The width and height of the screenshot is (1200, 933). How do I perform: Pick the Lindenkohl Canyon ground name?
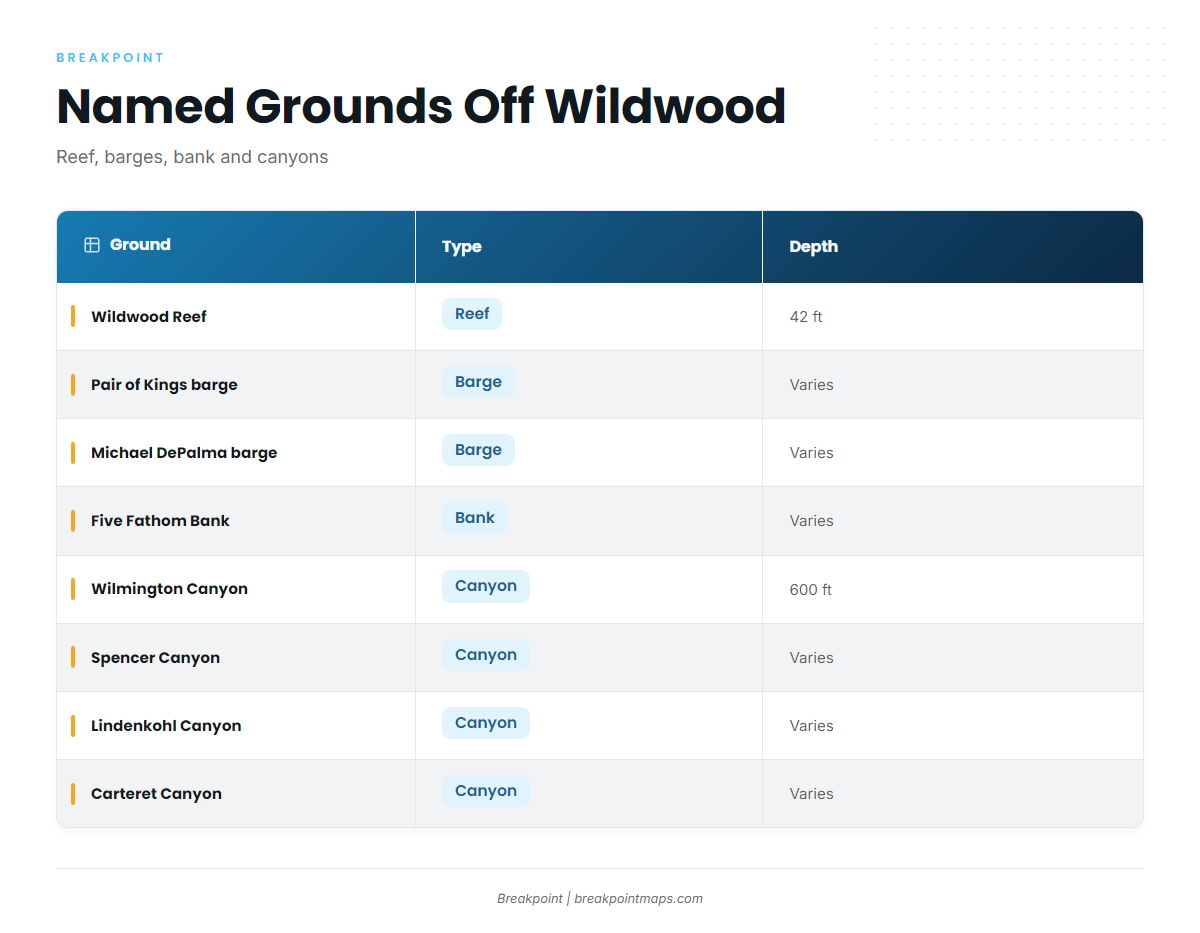tap(166, 726)
